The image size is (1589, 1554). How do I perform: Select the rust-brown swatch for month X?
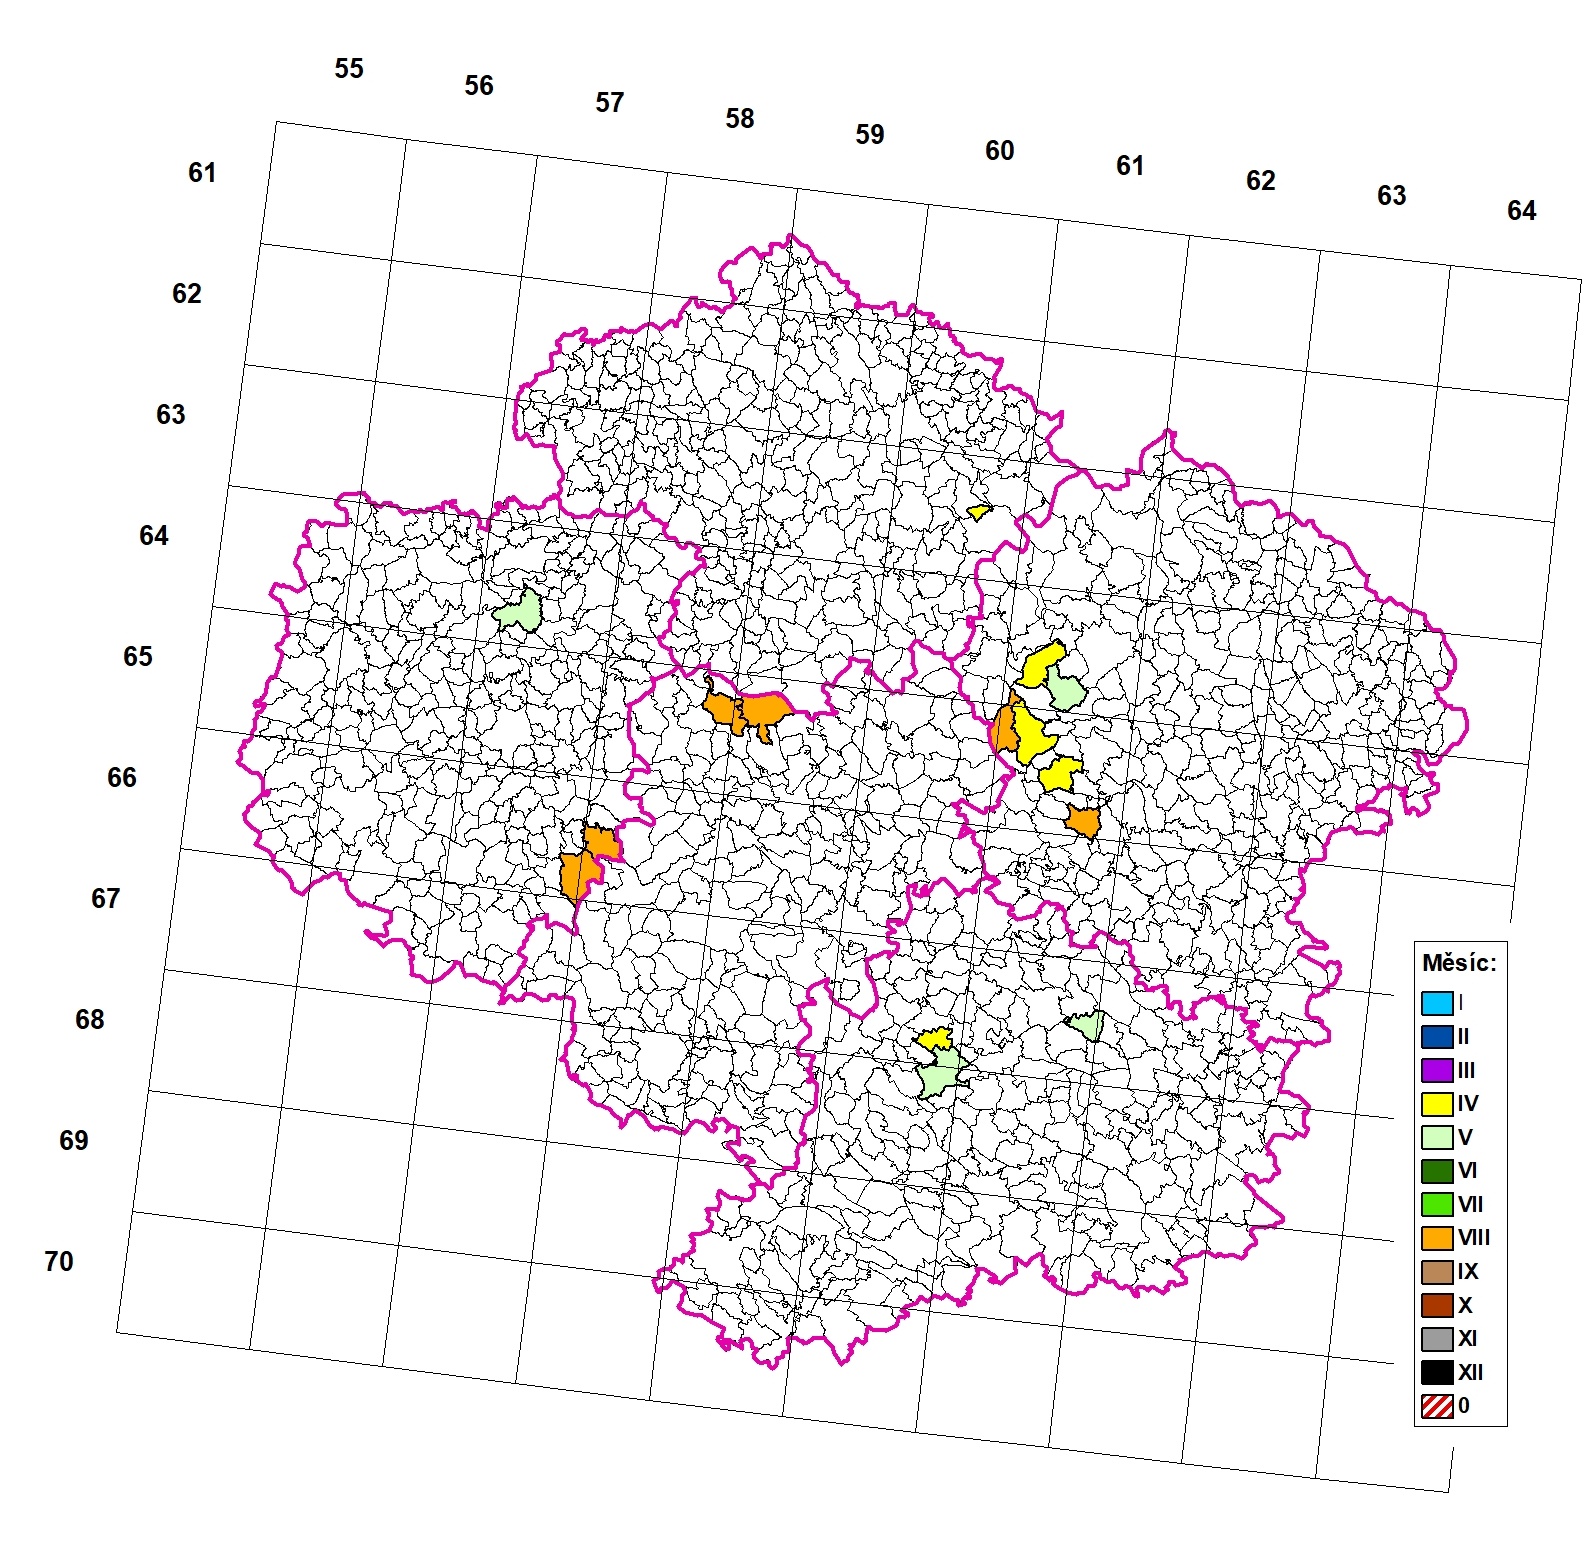(x=1437, y=1305)
